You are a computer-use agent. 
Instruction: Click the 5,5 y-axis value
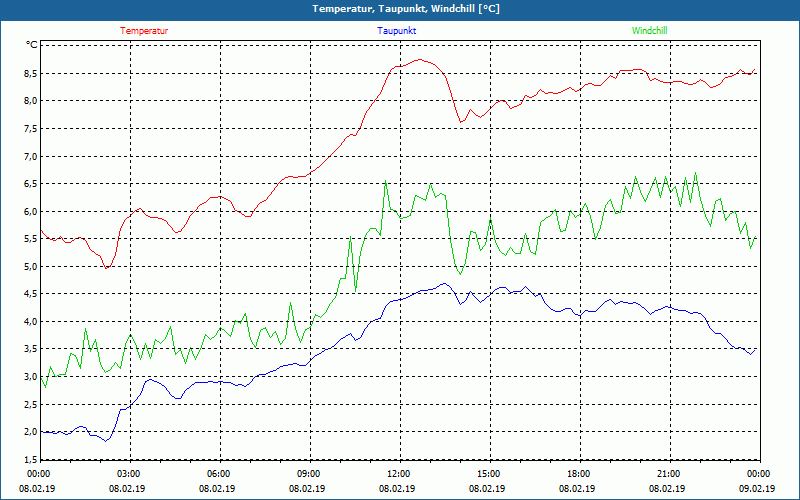tap(31, 239)
